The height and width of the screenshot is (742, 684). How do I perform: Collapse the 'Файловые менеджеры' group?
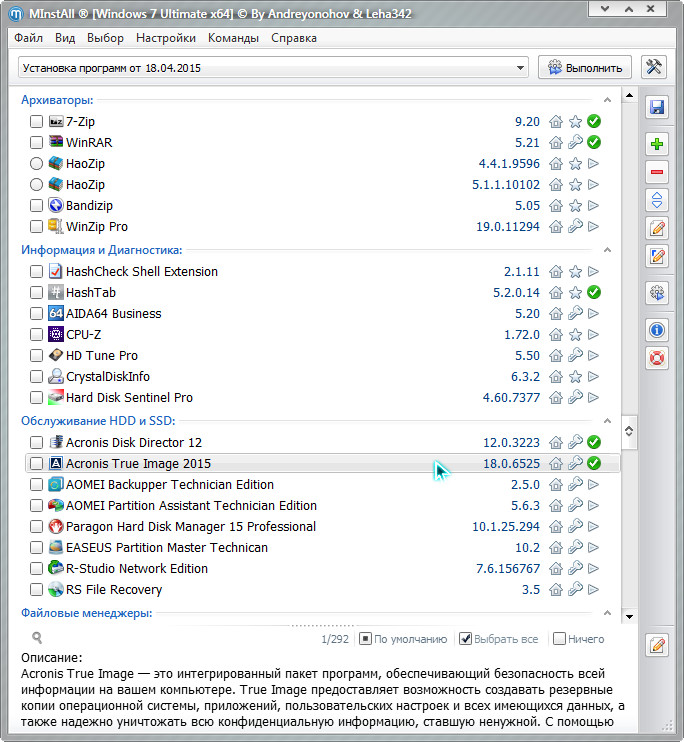[607, 613]
